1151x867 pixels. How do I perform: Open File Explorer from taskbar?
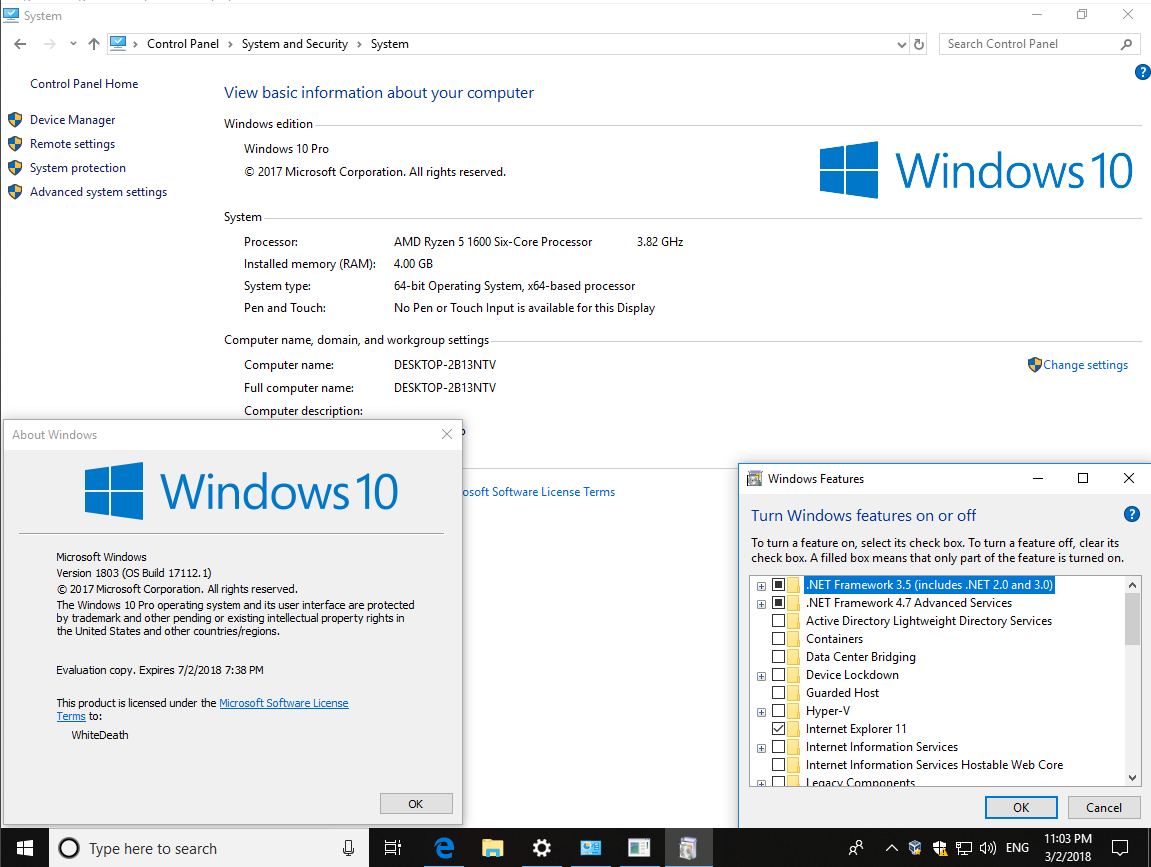[x=492, y=848]
